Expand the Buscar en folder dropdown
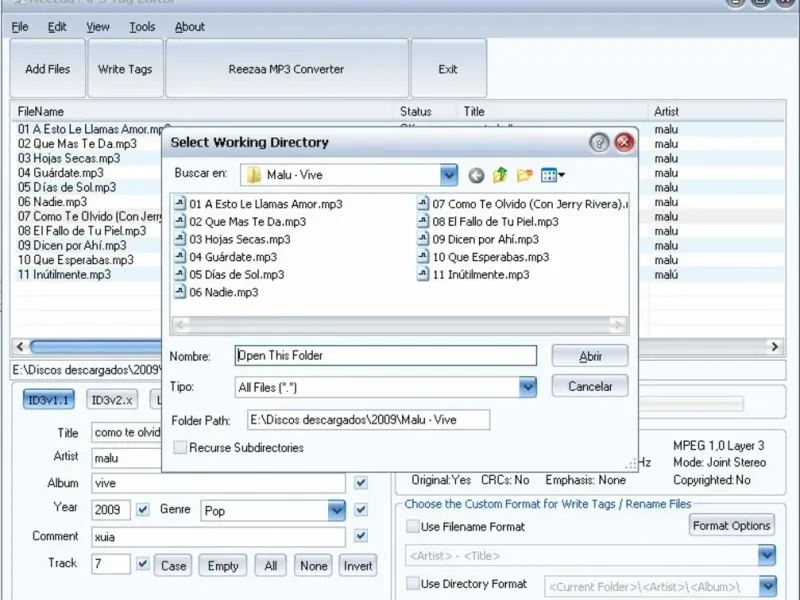The width and height of the screenshot is (800, 600). 448,175
